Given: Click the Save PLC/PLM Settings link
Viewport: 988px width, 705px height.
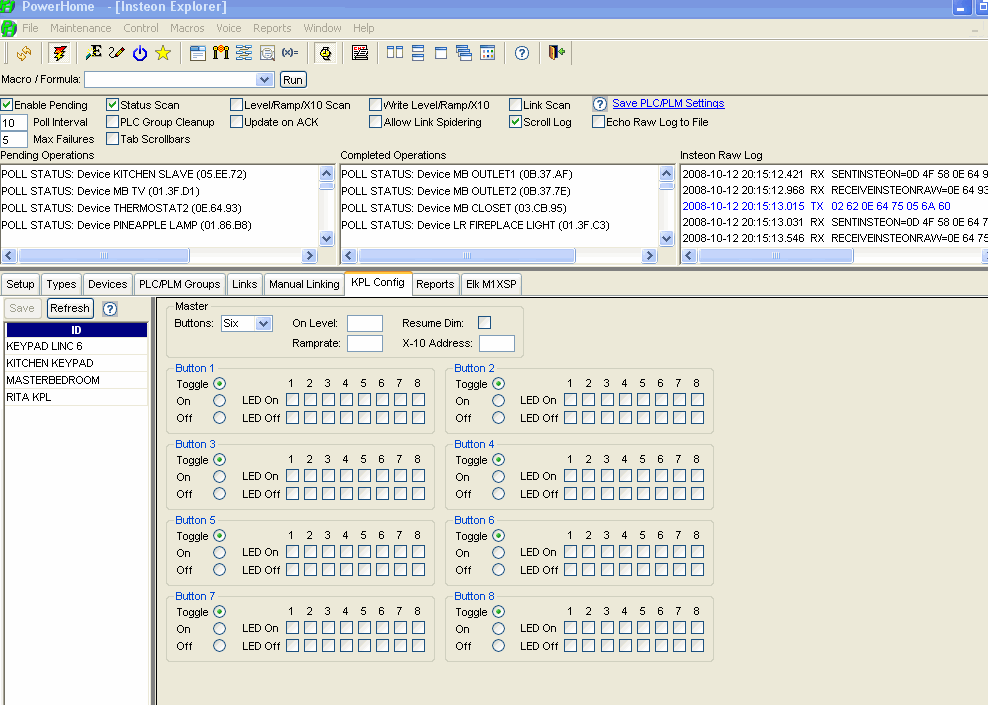Looking at the screenshot, I should (x=669, y=103).
